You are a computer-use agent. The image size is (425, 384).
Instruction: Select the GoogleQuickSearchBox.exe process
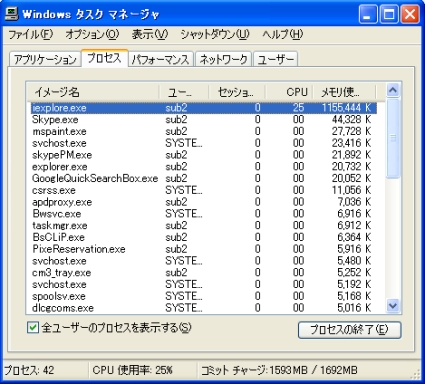click(x=204, y=178)
